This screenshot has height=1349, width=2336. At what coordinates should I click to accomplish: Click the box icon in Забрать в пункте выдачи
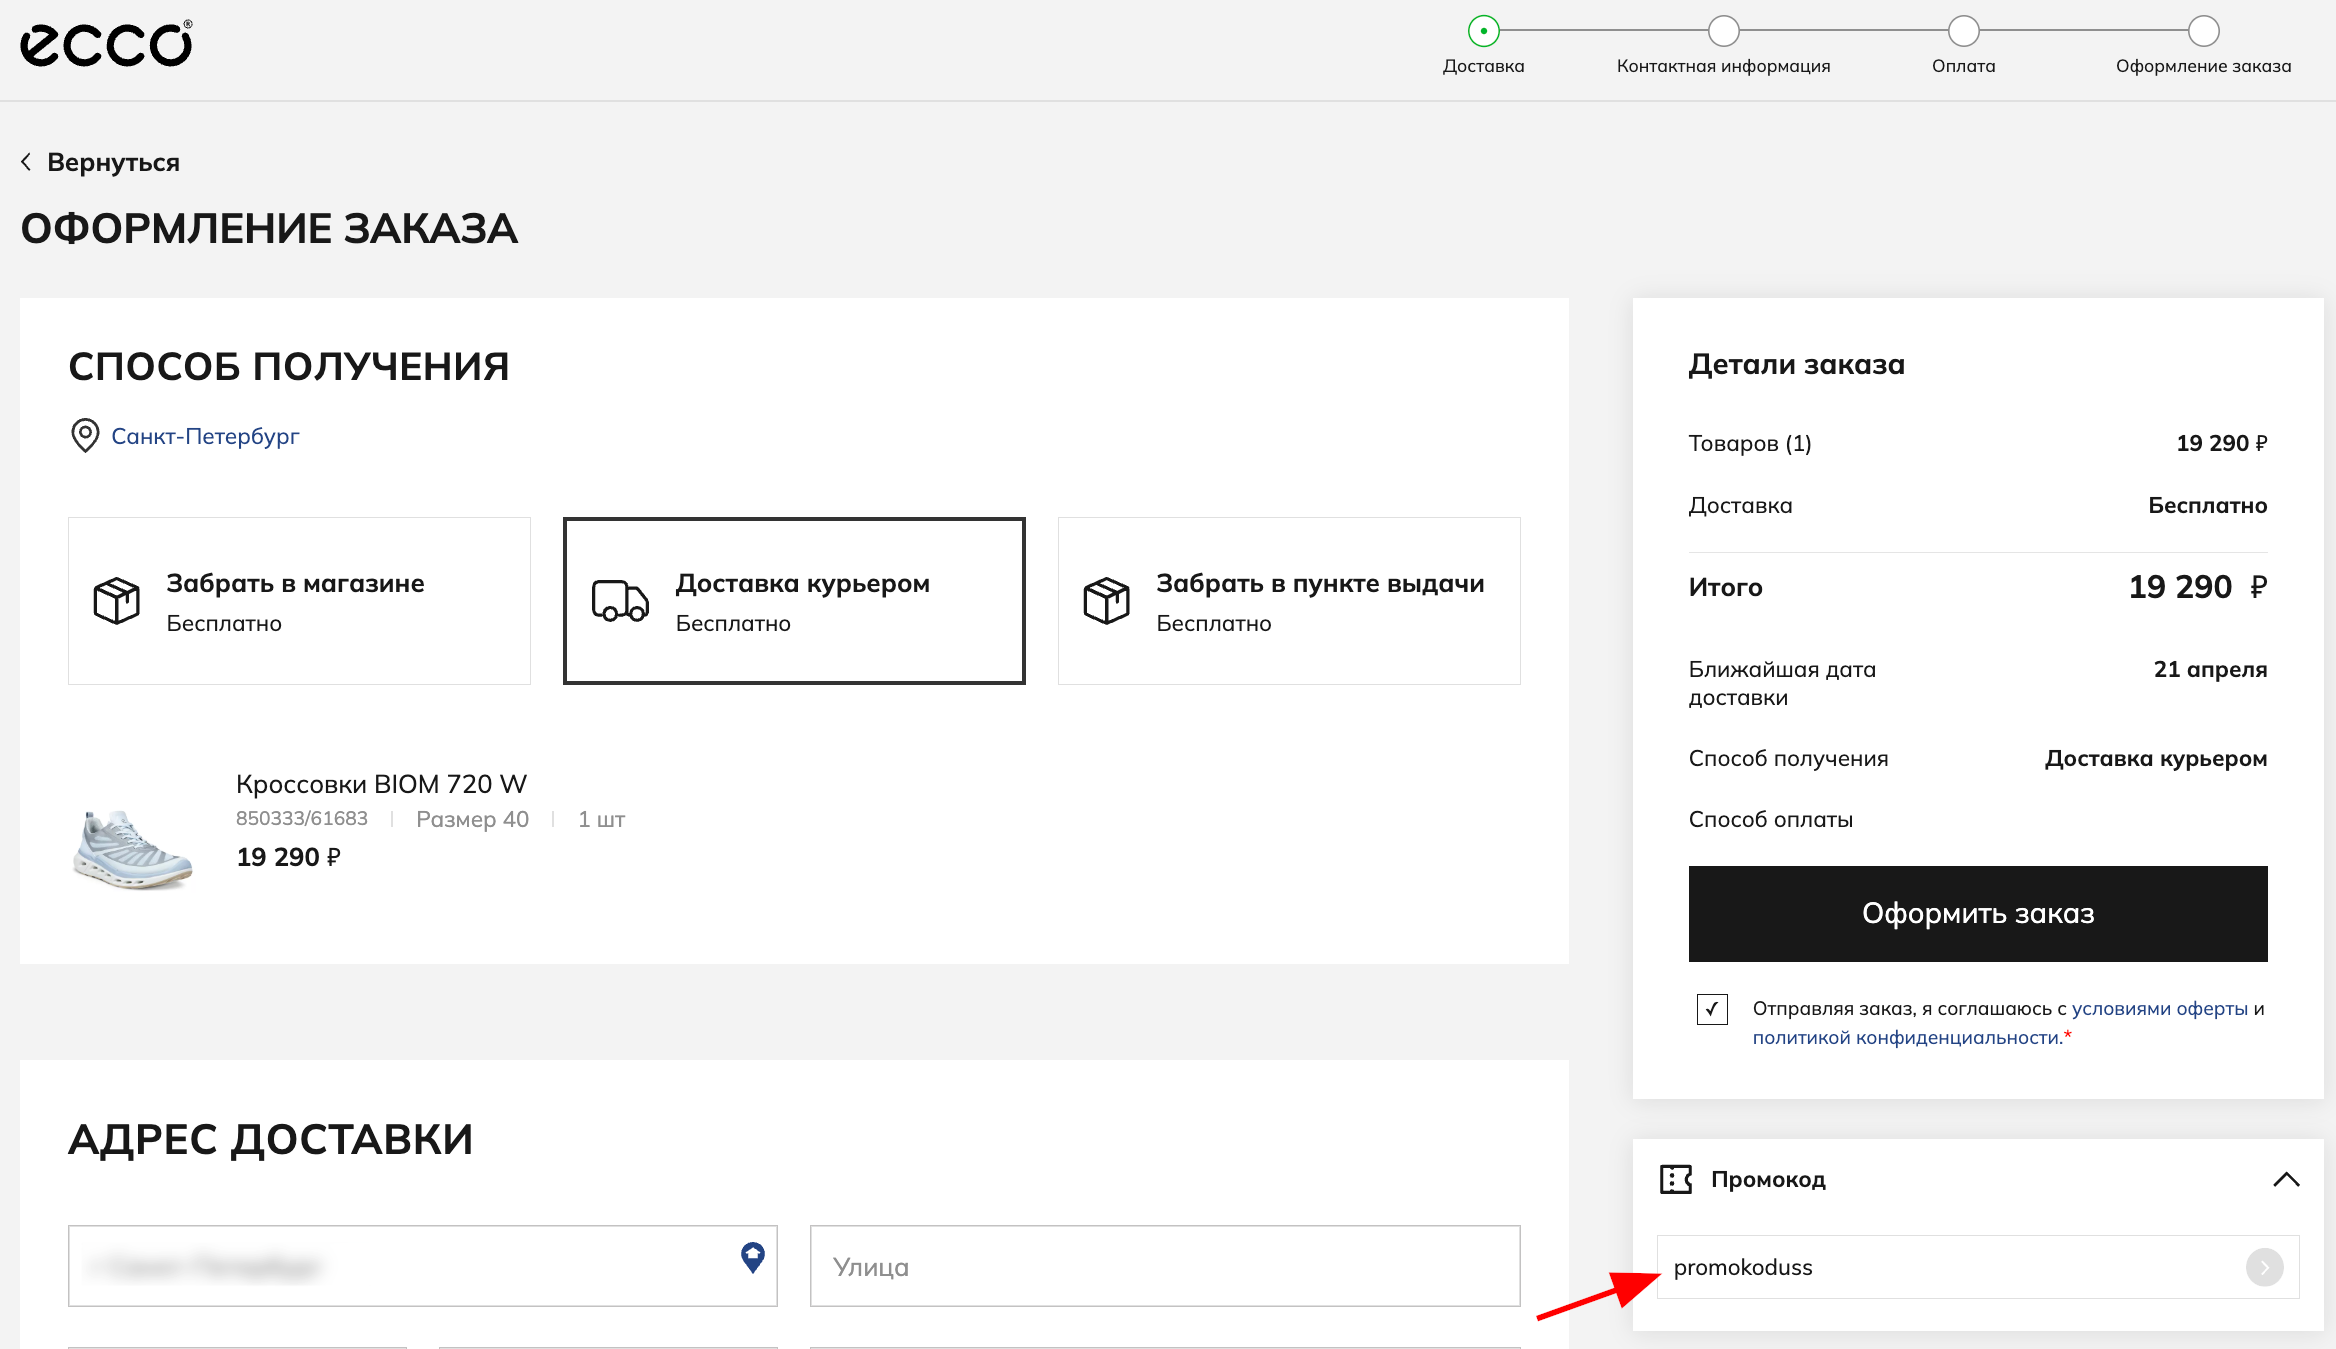click(x=1106, y=601)
